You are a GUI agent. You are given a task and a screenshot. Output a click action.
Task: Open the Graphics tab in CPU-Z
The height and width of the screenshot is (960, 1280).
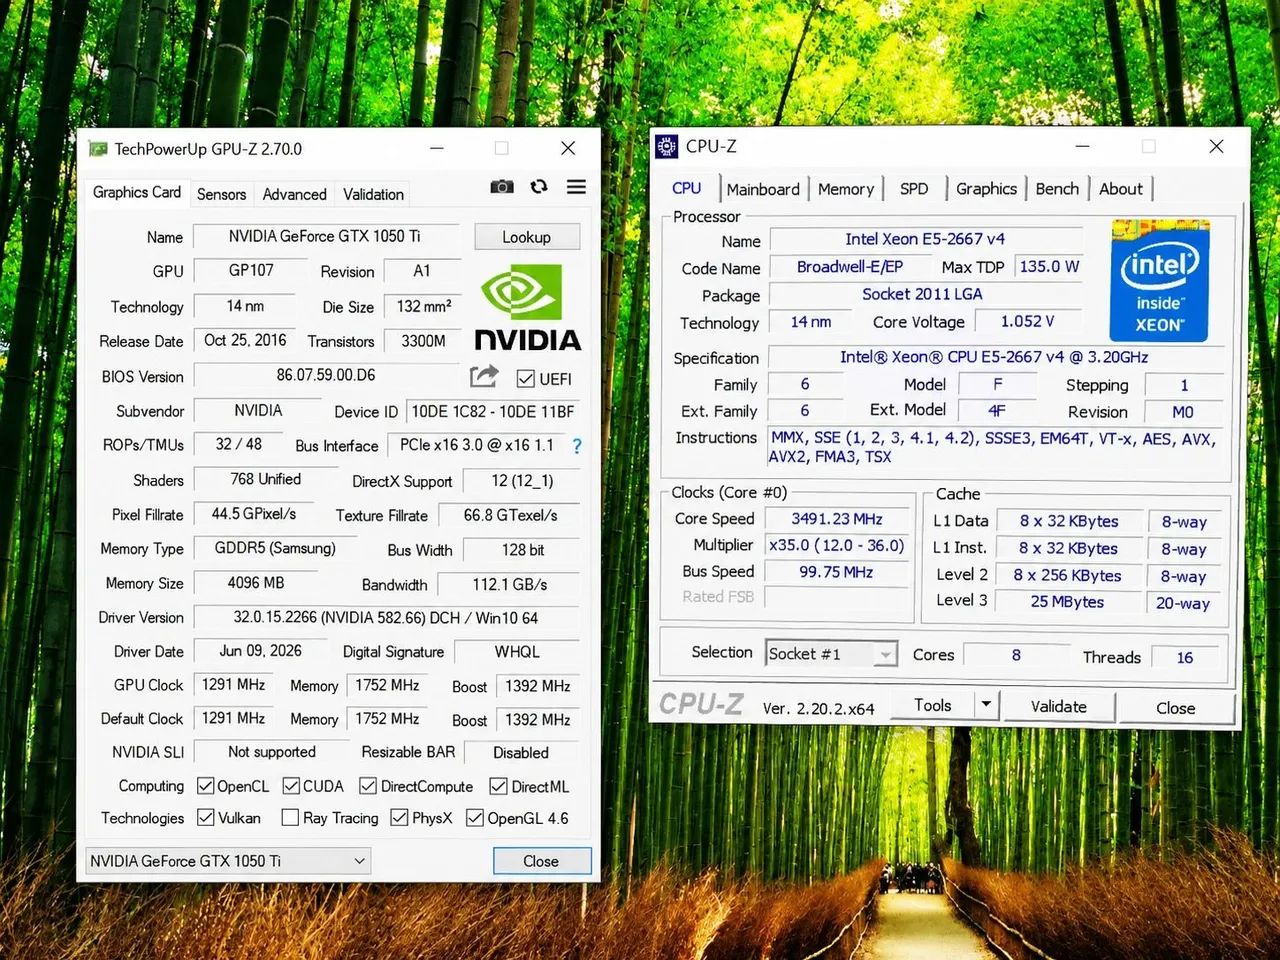tap(986, 189)
